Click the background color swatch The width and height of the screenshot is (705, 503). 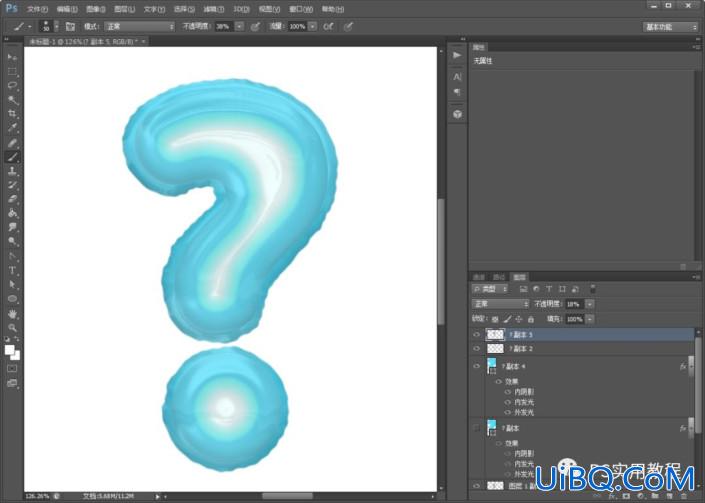pos(16,356)
